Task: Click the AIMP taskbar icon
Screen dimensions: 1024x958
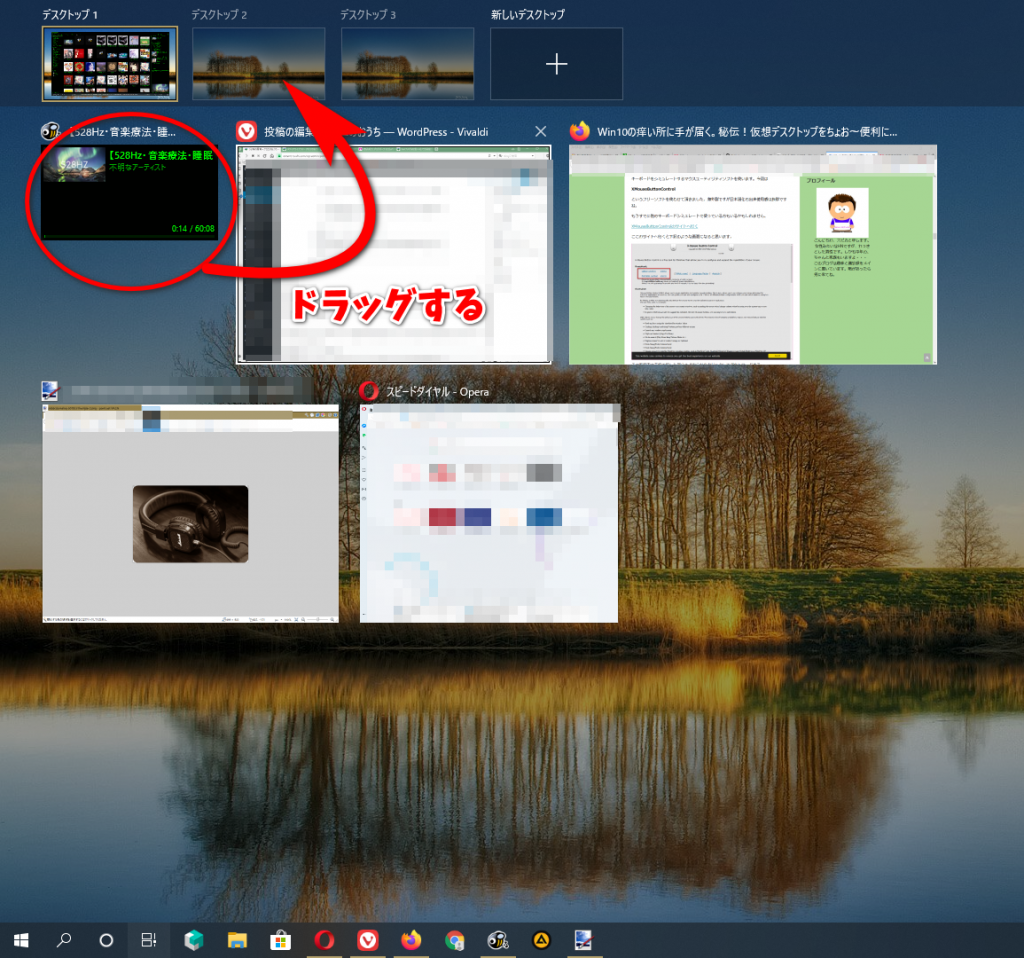Action: tap(541, 939)
